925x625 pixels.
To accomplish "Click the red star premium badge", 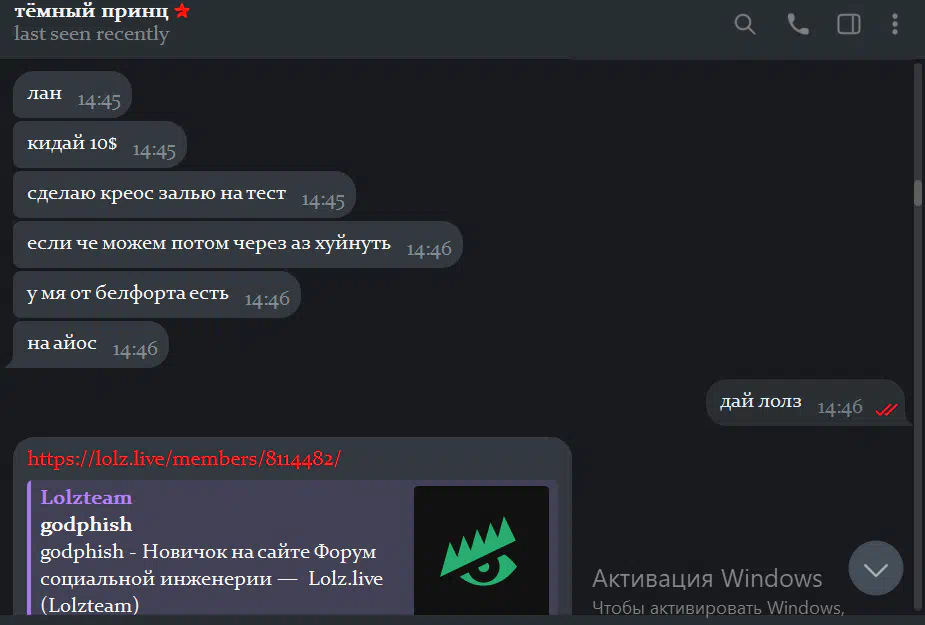I will 182,10.
